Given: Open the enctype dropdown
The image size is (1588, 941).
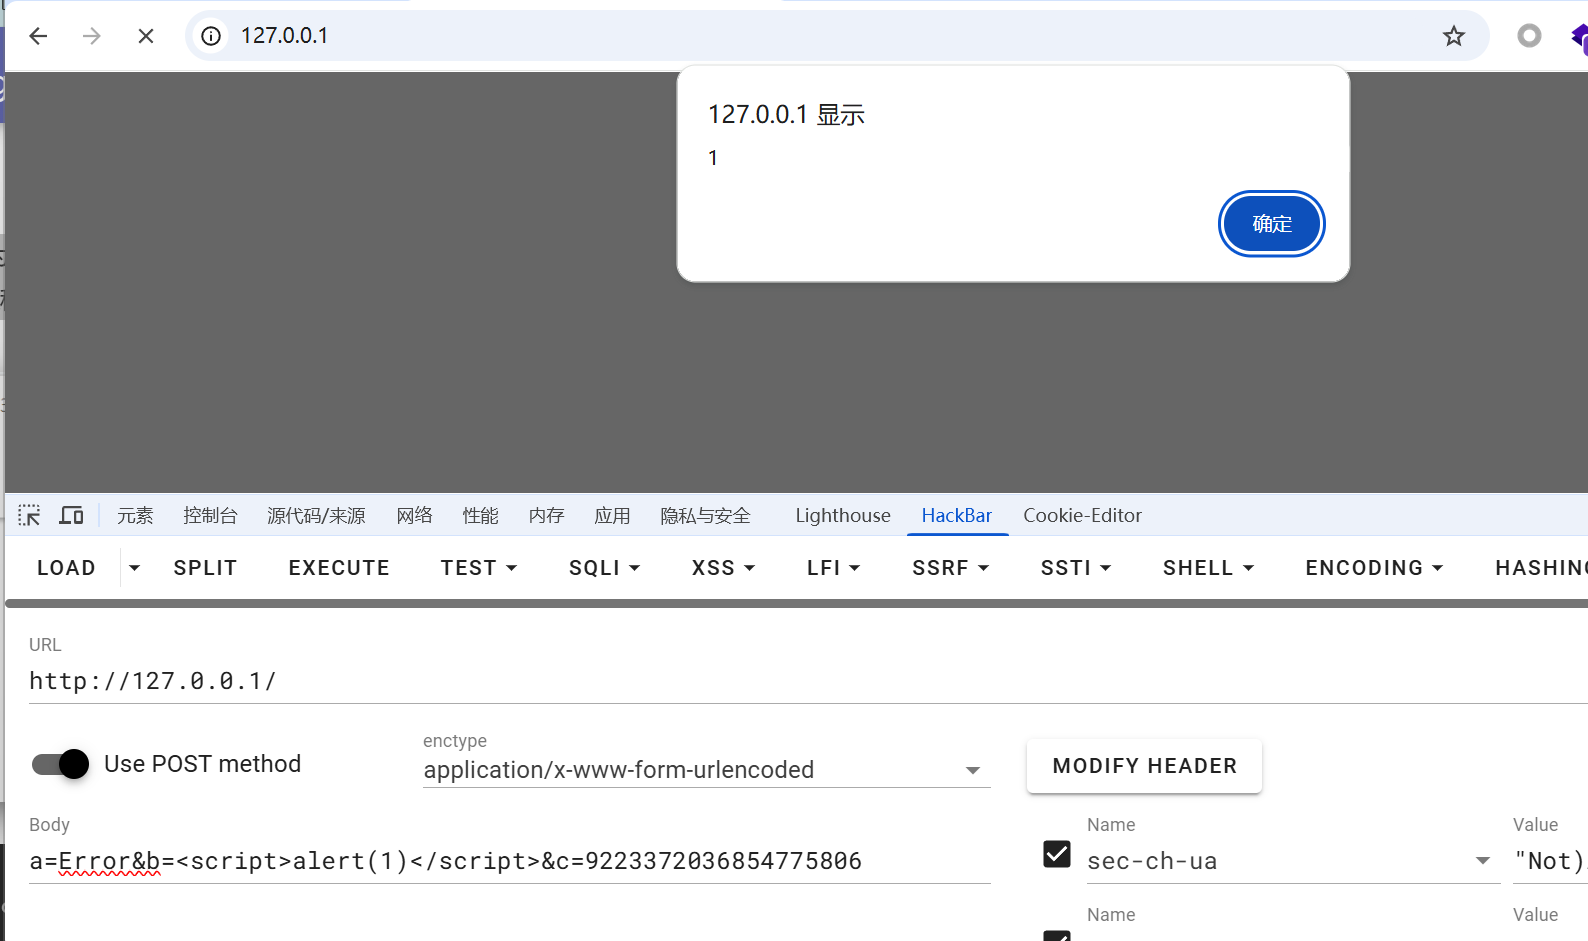Looking at the screenshot, I should [706, 770].
